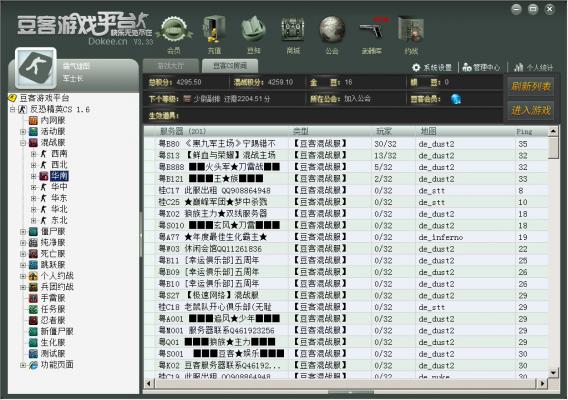This screenshot has width=568, height=400.
Task: Select server row 粤M001 服务器联系Q461923256
Action: [x=346, y=330]
